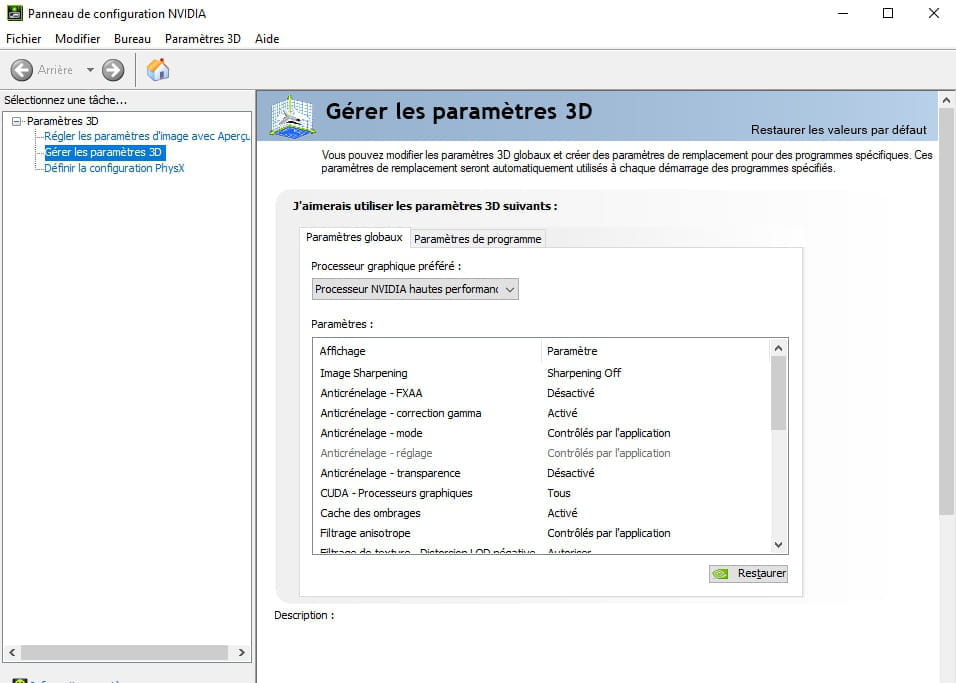Open the Modifier menu
Screen dimensions: 956x683
pyautogui.click(x=77, y=38)
